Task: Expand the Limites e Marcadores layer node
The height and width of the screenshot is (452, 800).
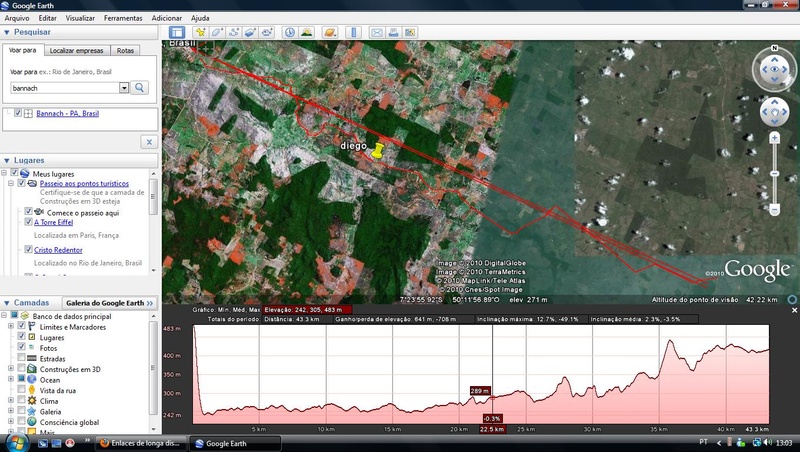Action: point(11,326)
